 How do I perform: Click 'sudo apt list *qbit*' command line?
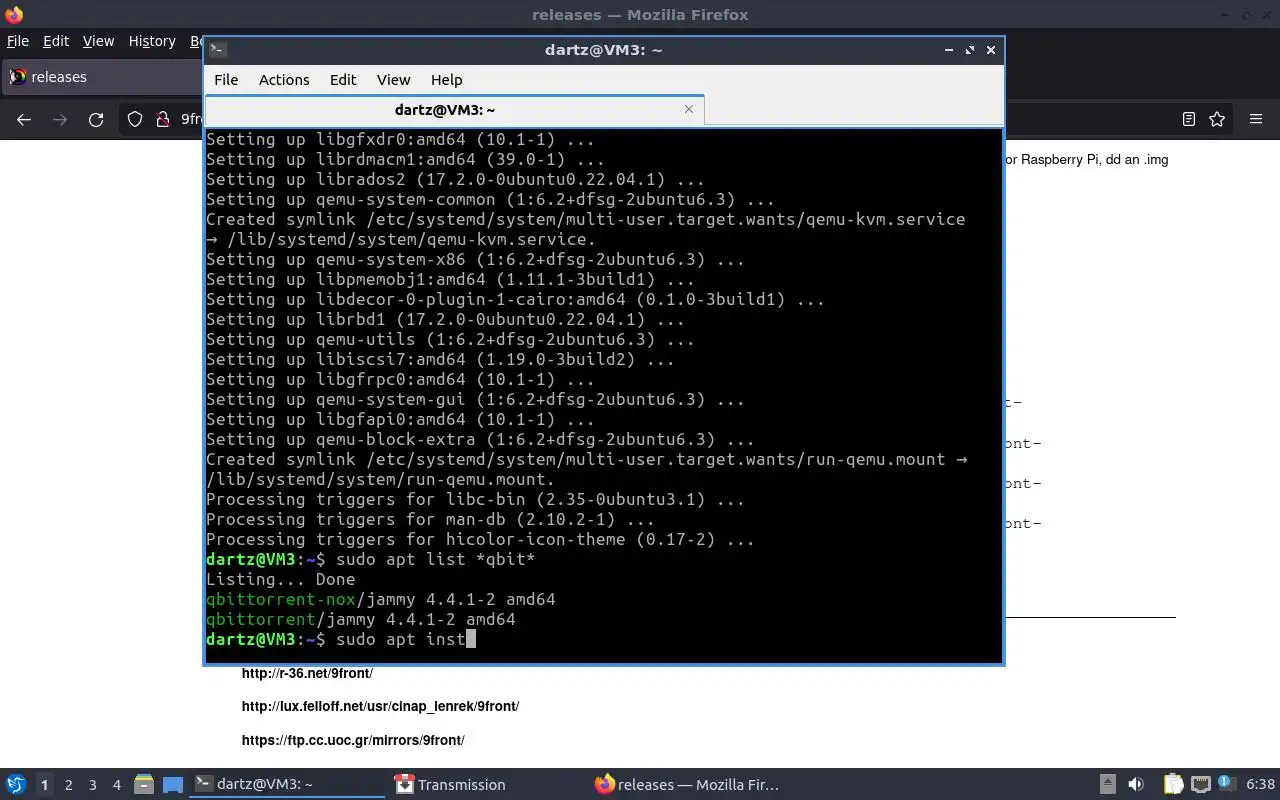tap(435, 559)
